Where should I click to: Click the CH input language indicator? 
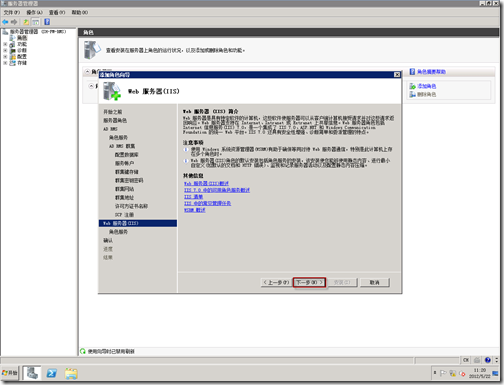(466, 360)
